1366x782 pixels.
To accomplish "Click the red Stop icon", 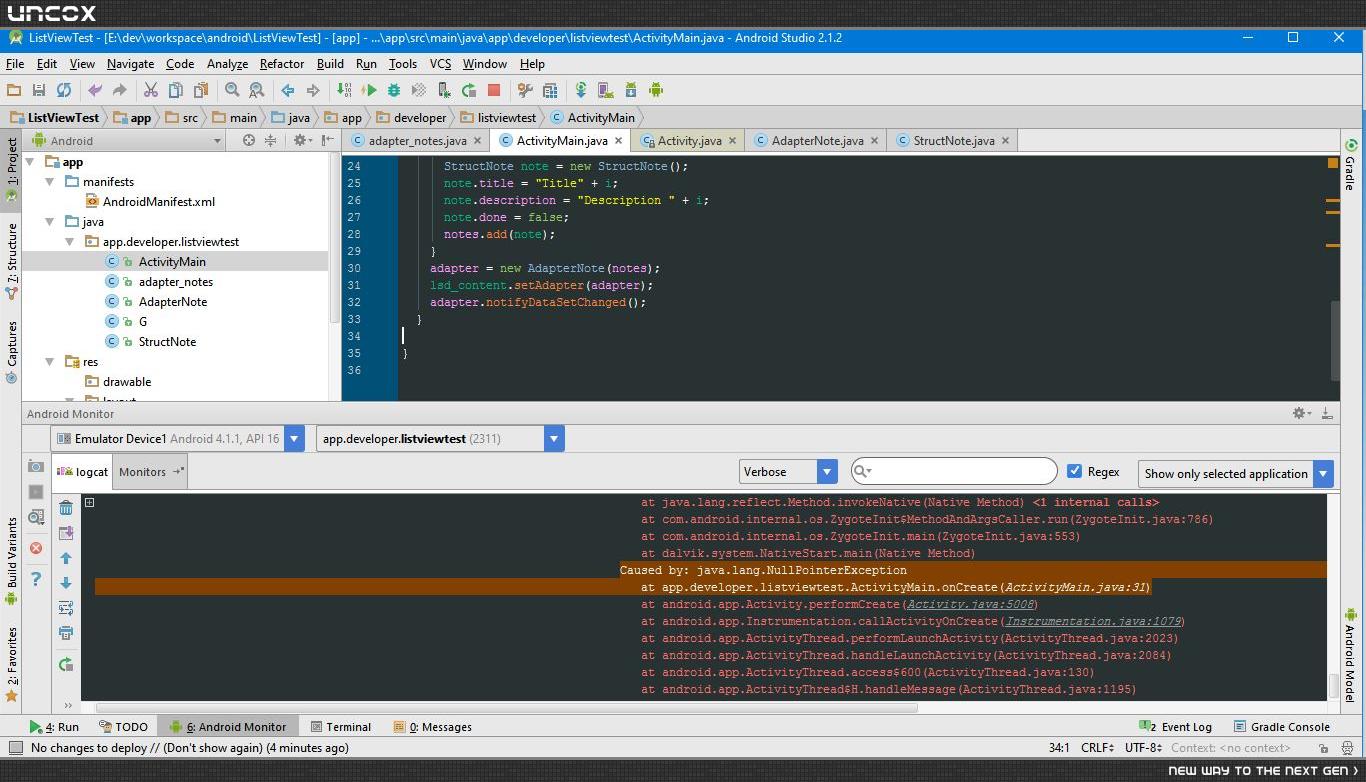I will (493, 90).
